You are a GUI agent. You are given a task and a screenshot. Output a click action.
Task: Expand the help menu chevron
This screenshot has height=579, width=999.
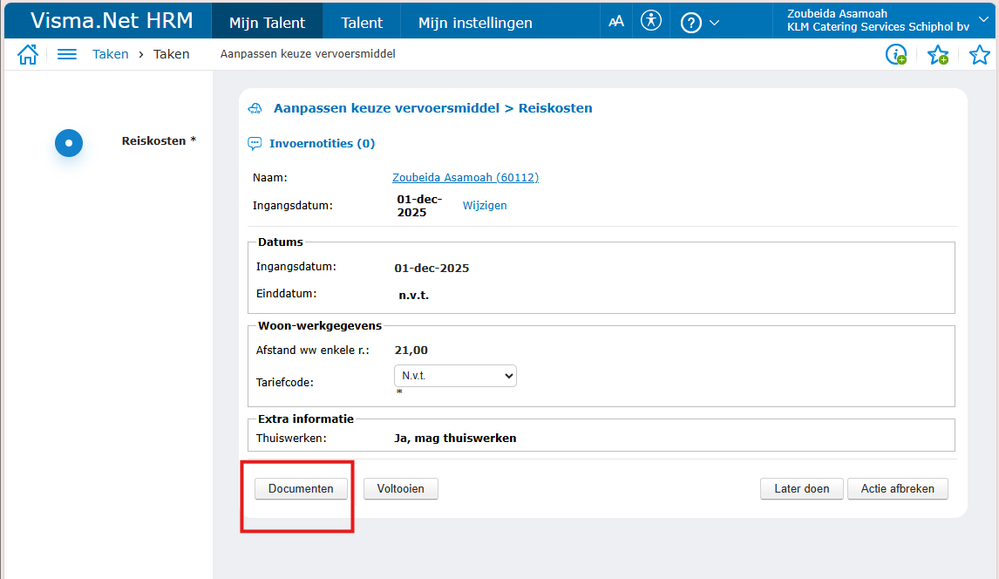pos(714,22)
